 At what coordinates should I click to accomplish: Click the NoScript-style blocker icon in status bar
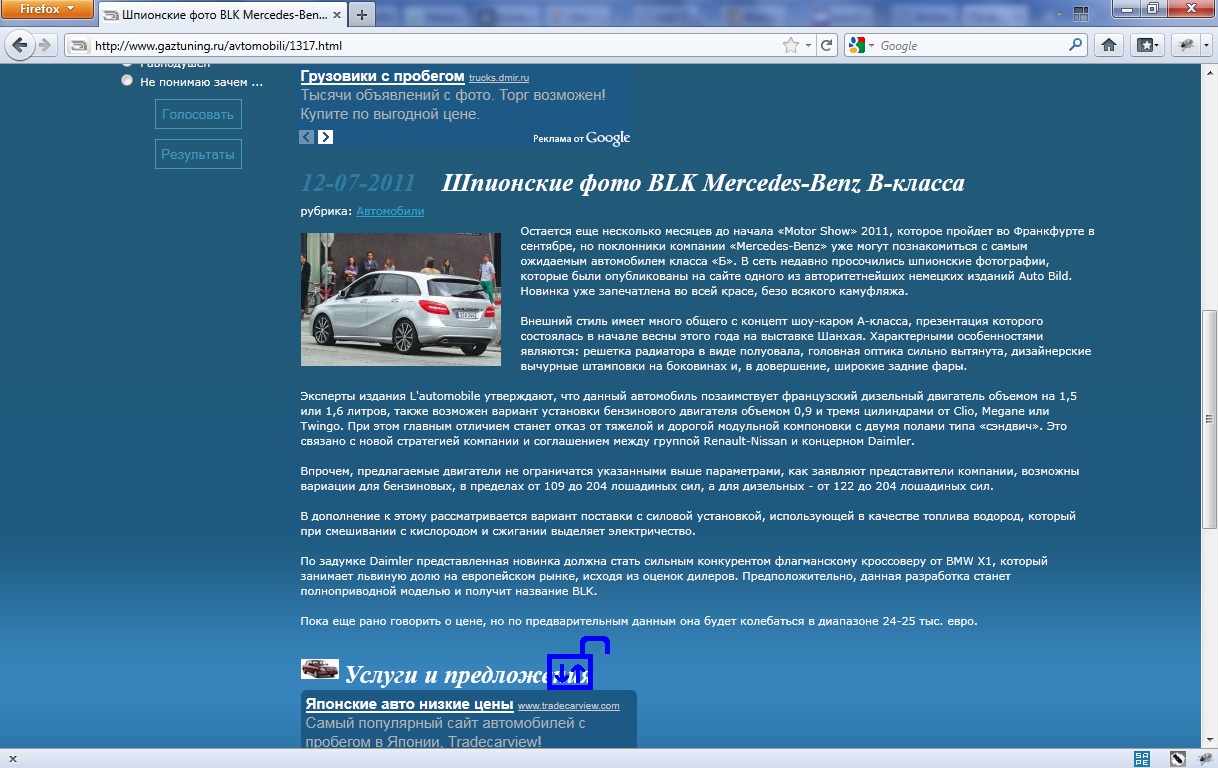coord(1178,759)
